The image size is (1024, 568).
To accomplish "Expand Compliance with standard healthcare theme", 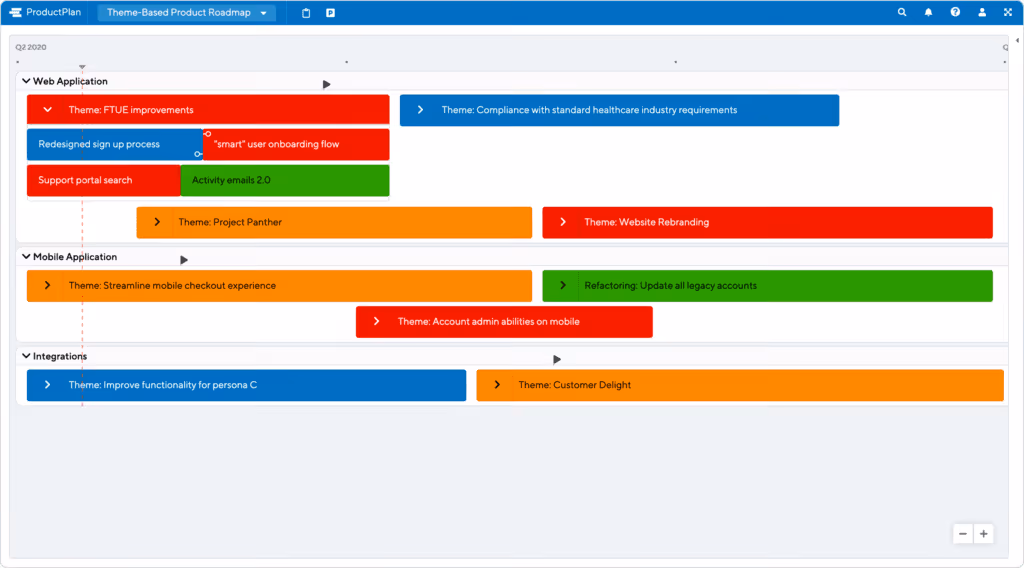I will [421, 110].
